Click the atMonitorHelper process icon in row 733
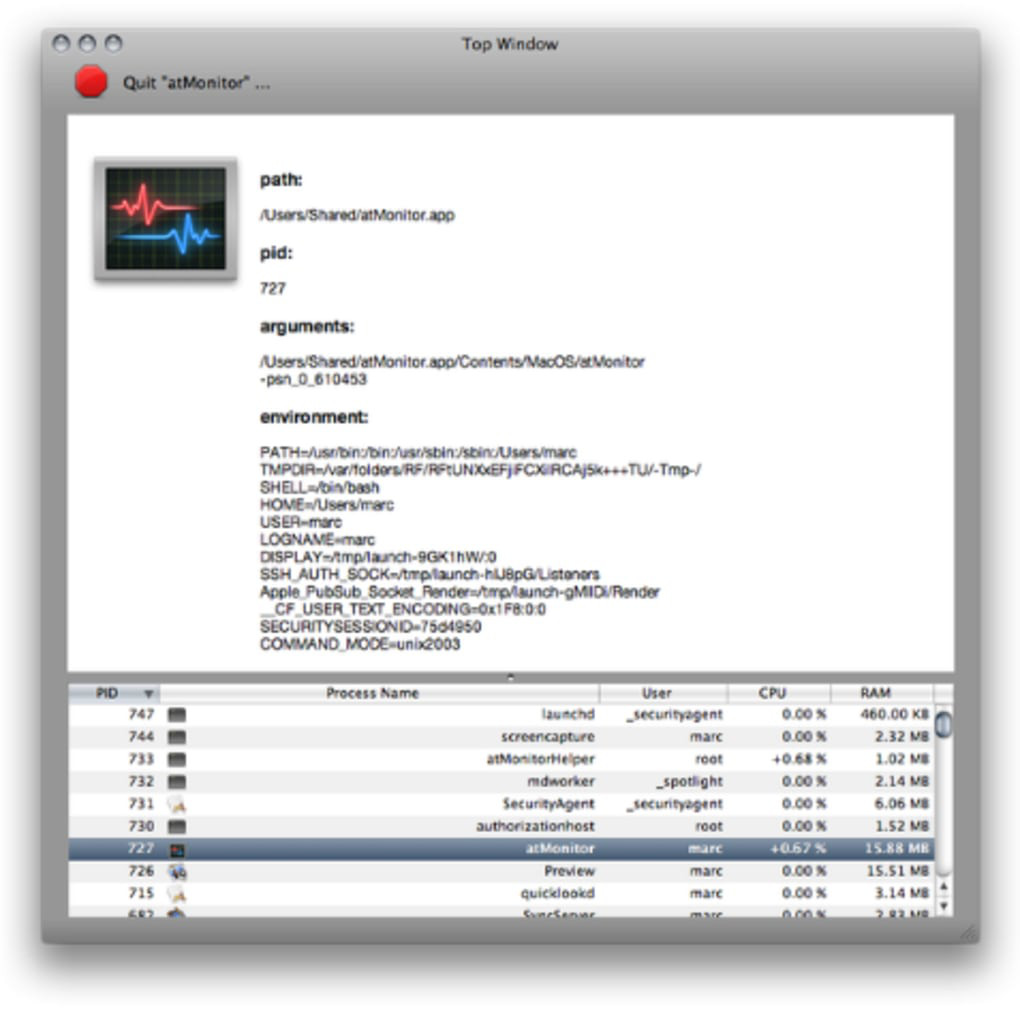Screen dimensions: 1020x1026 (177, 759)
